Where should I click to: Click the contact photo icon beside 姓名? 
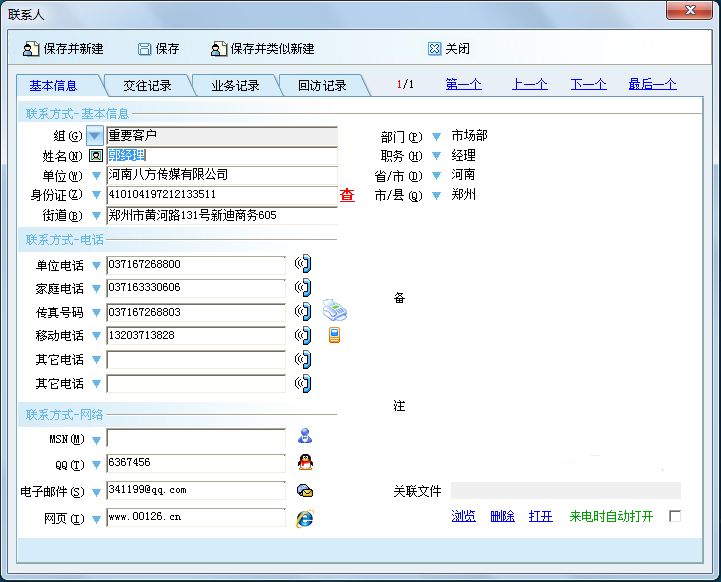[x=96, y=156]
